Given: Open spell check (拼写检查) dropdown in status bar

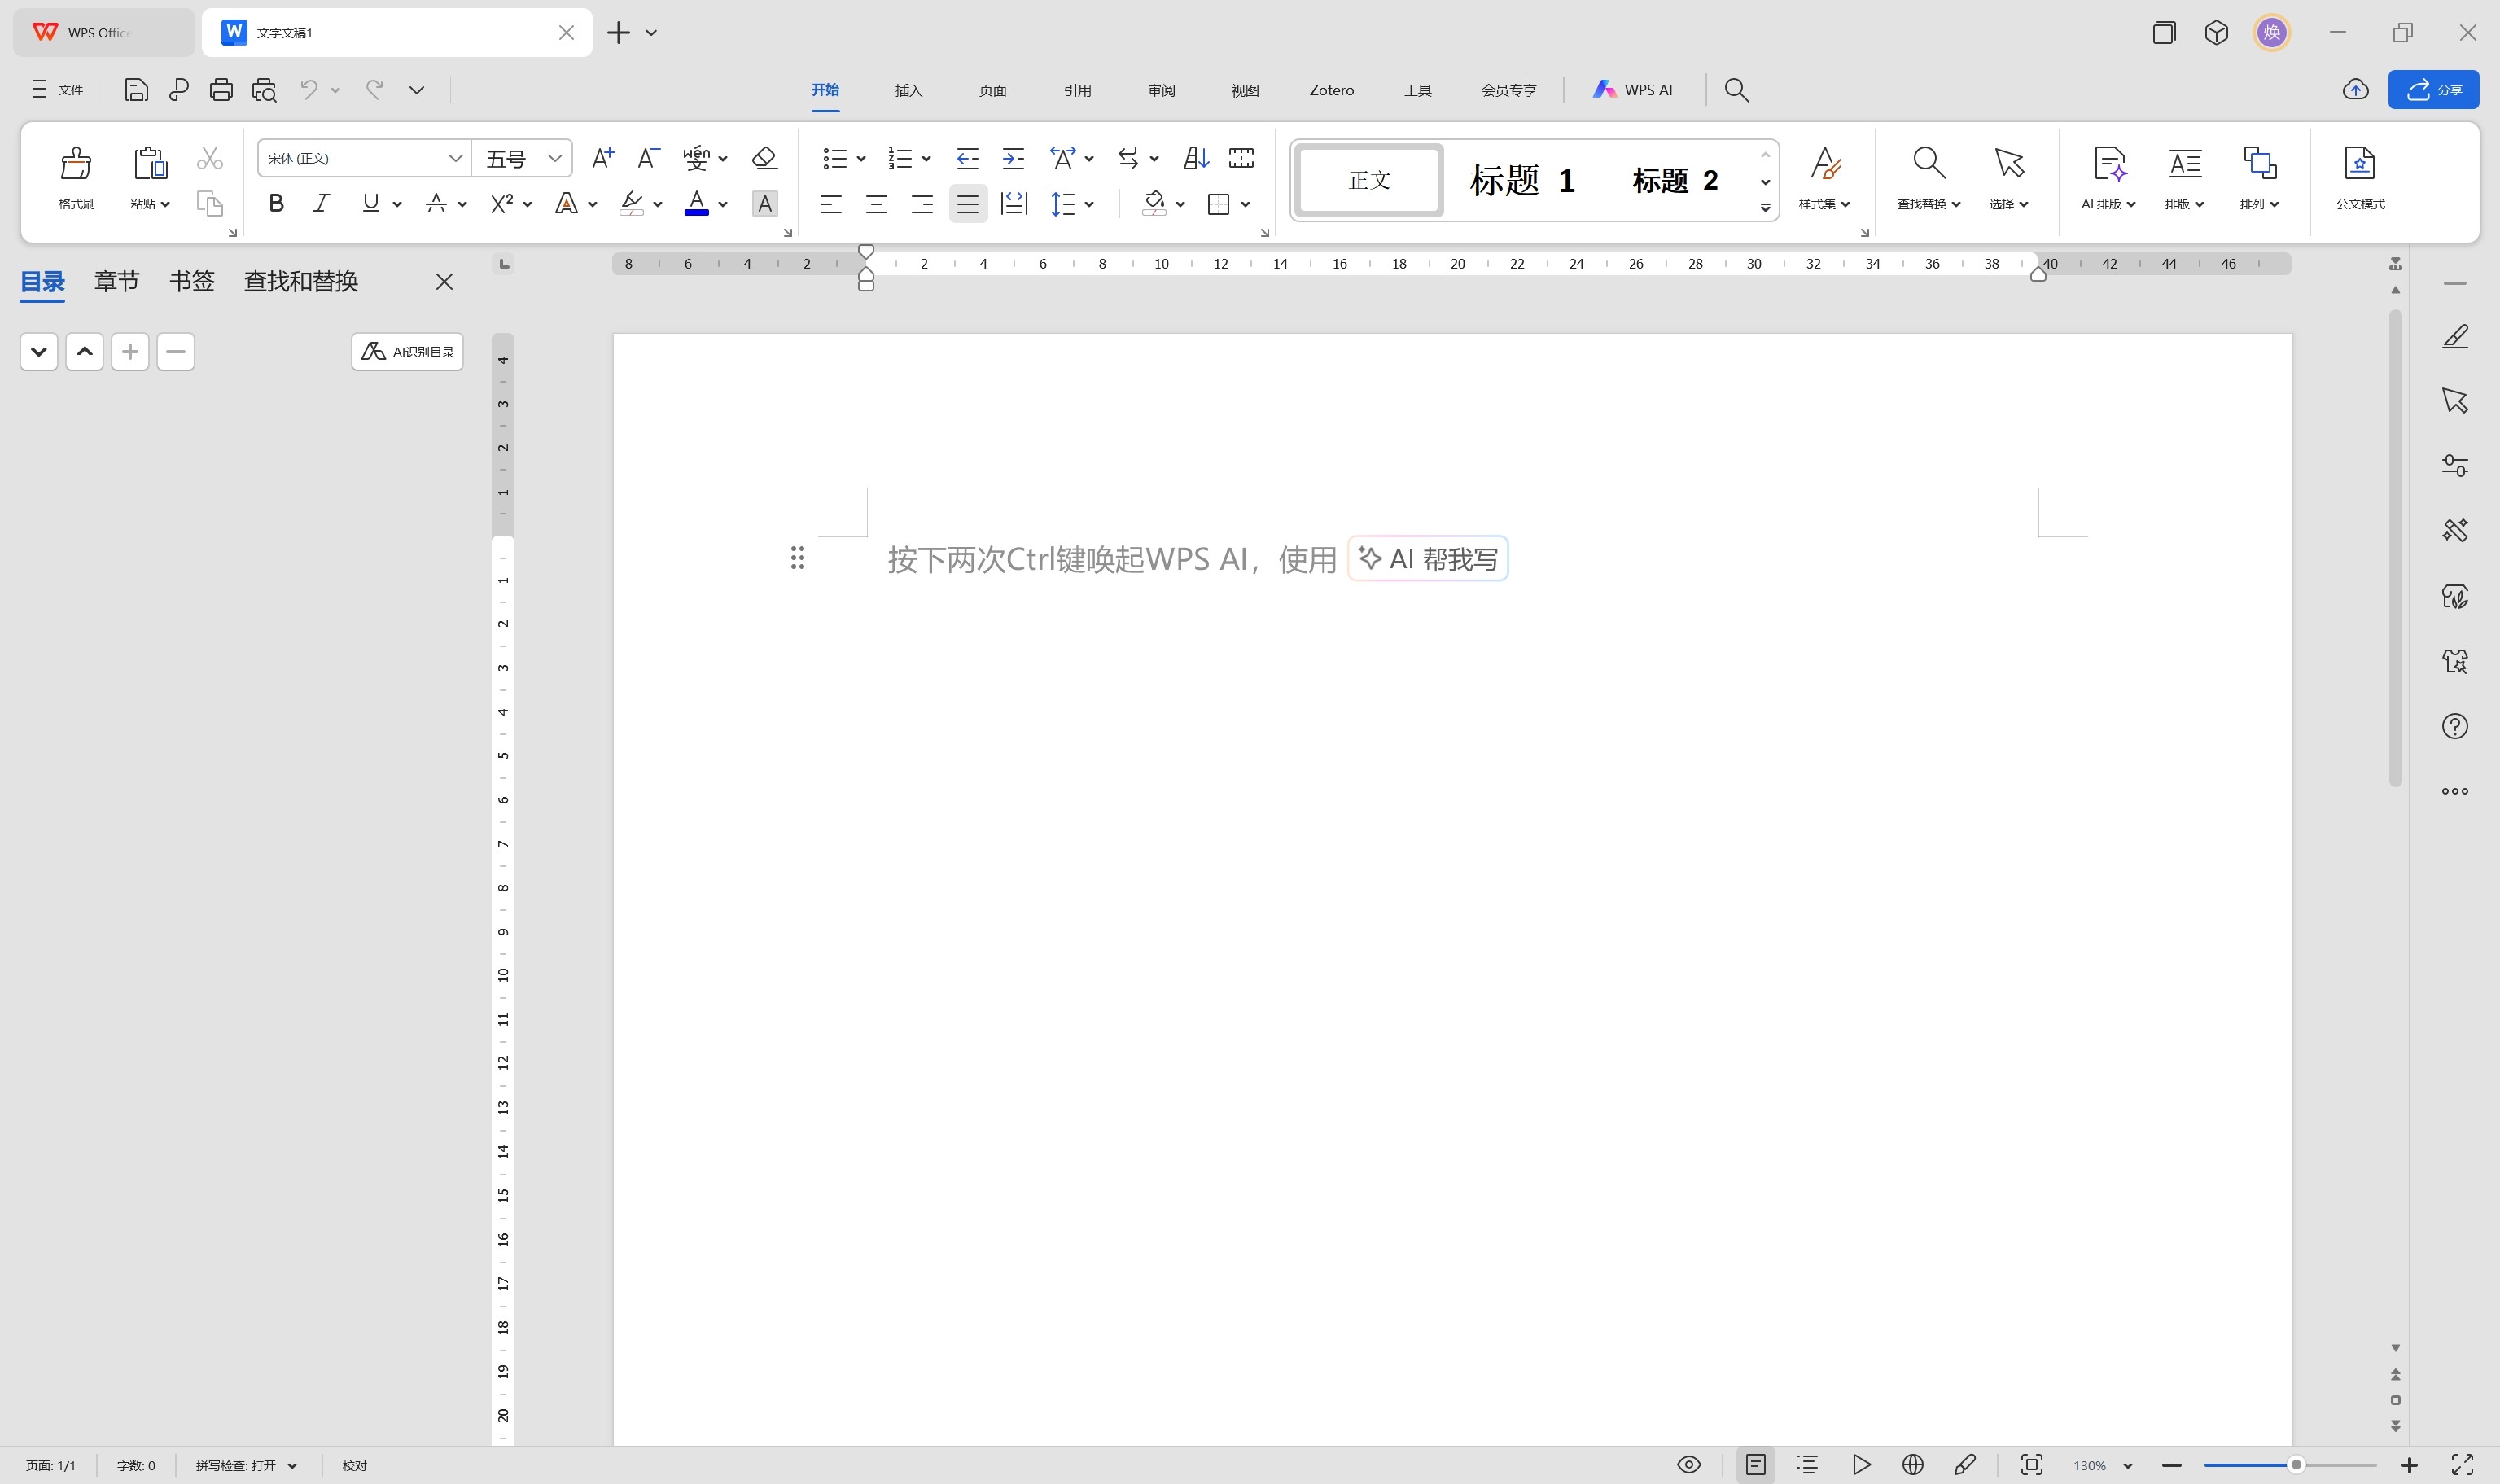Looking at the screenshot, I should coord(247,1466).
